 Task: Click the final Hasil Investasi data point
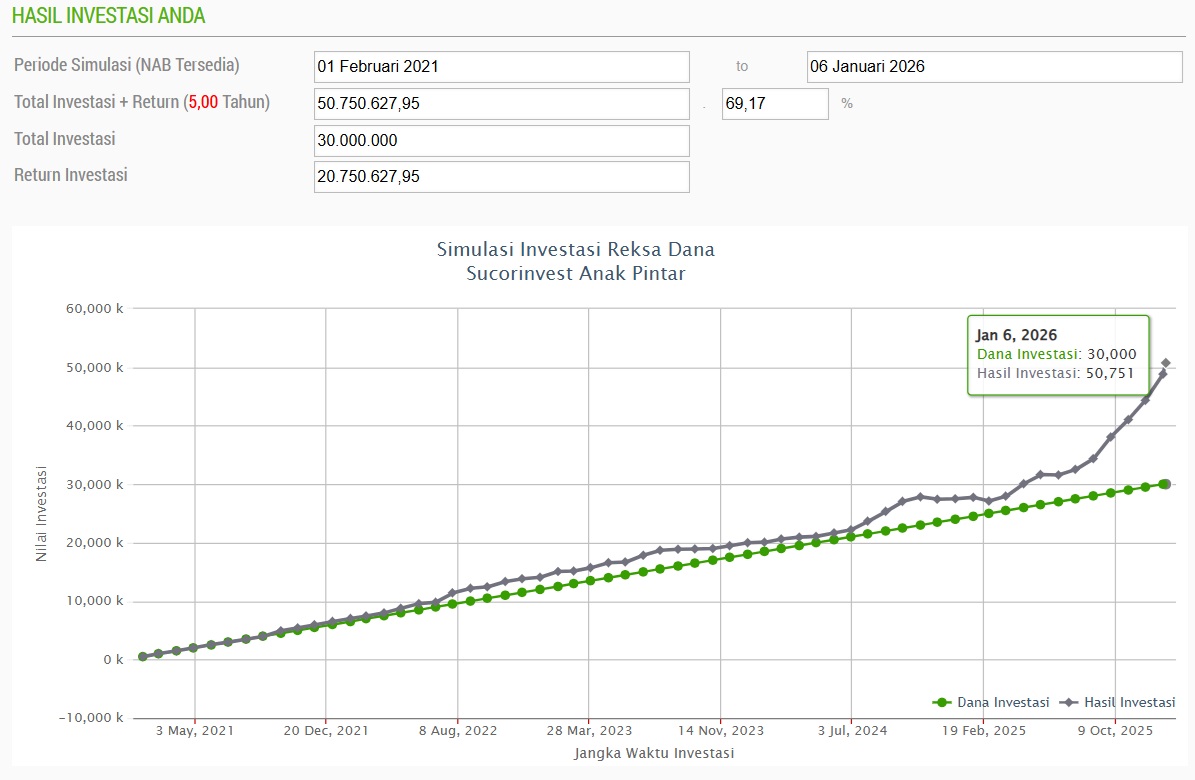point(1165,363)
